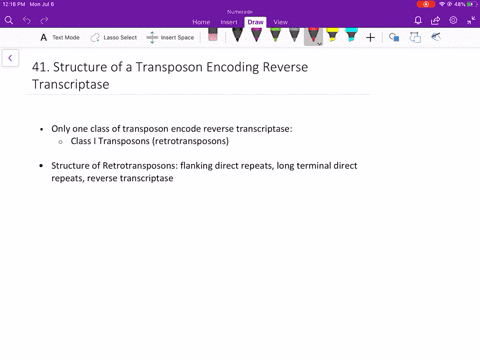Select the eraser tool
480x360 pixels.
coord(213,35)
